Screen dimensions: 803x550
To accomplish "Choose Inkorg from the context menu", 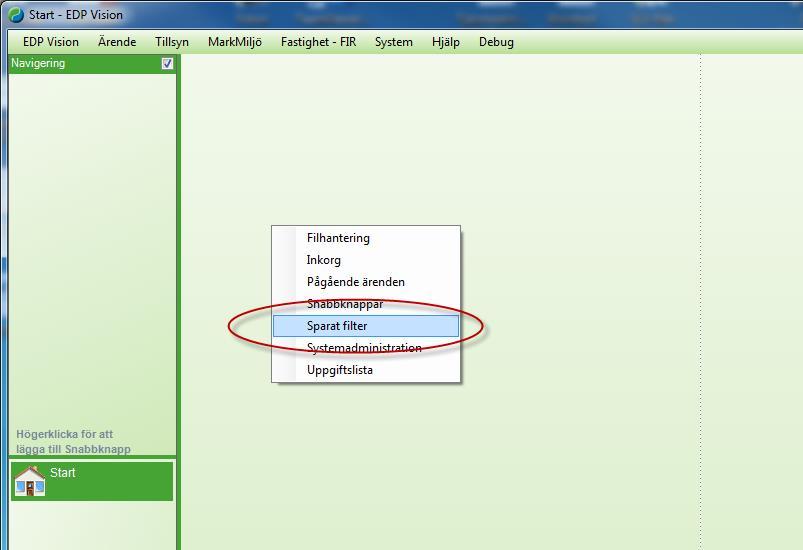I will [x=366, y=260].
